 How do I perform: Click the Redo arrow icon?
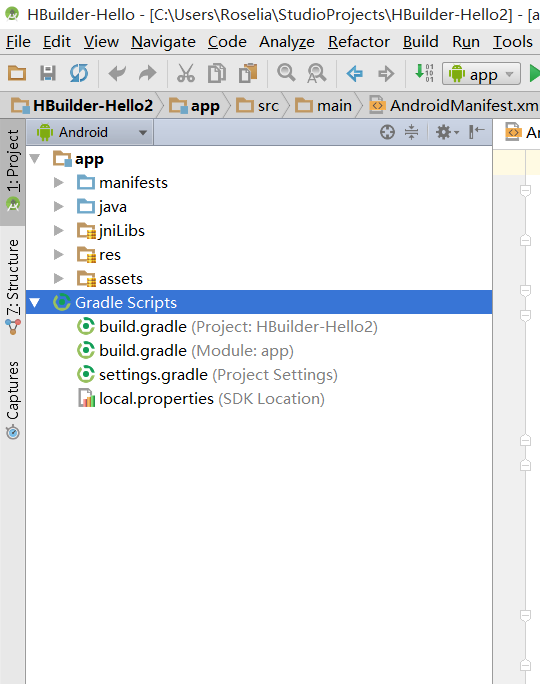click(x=148, y=73)
